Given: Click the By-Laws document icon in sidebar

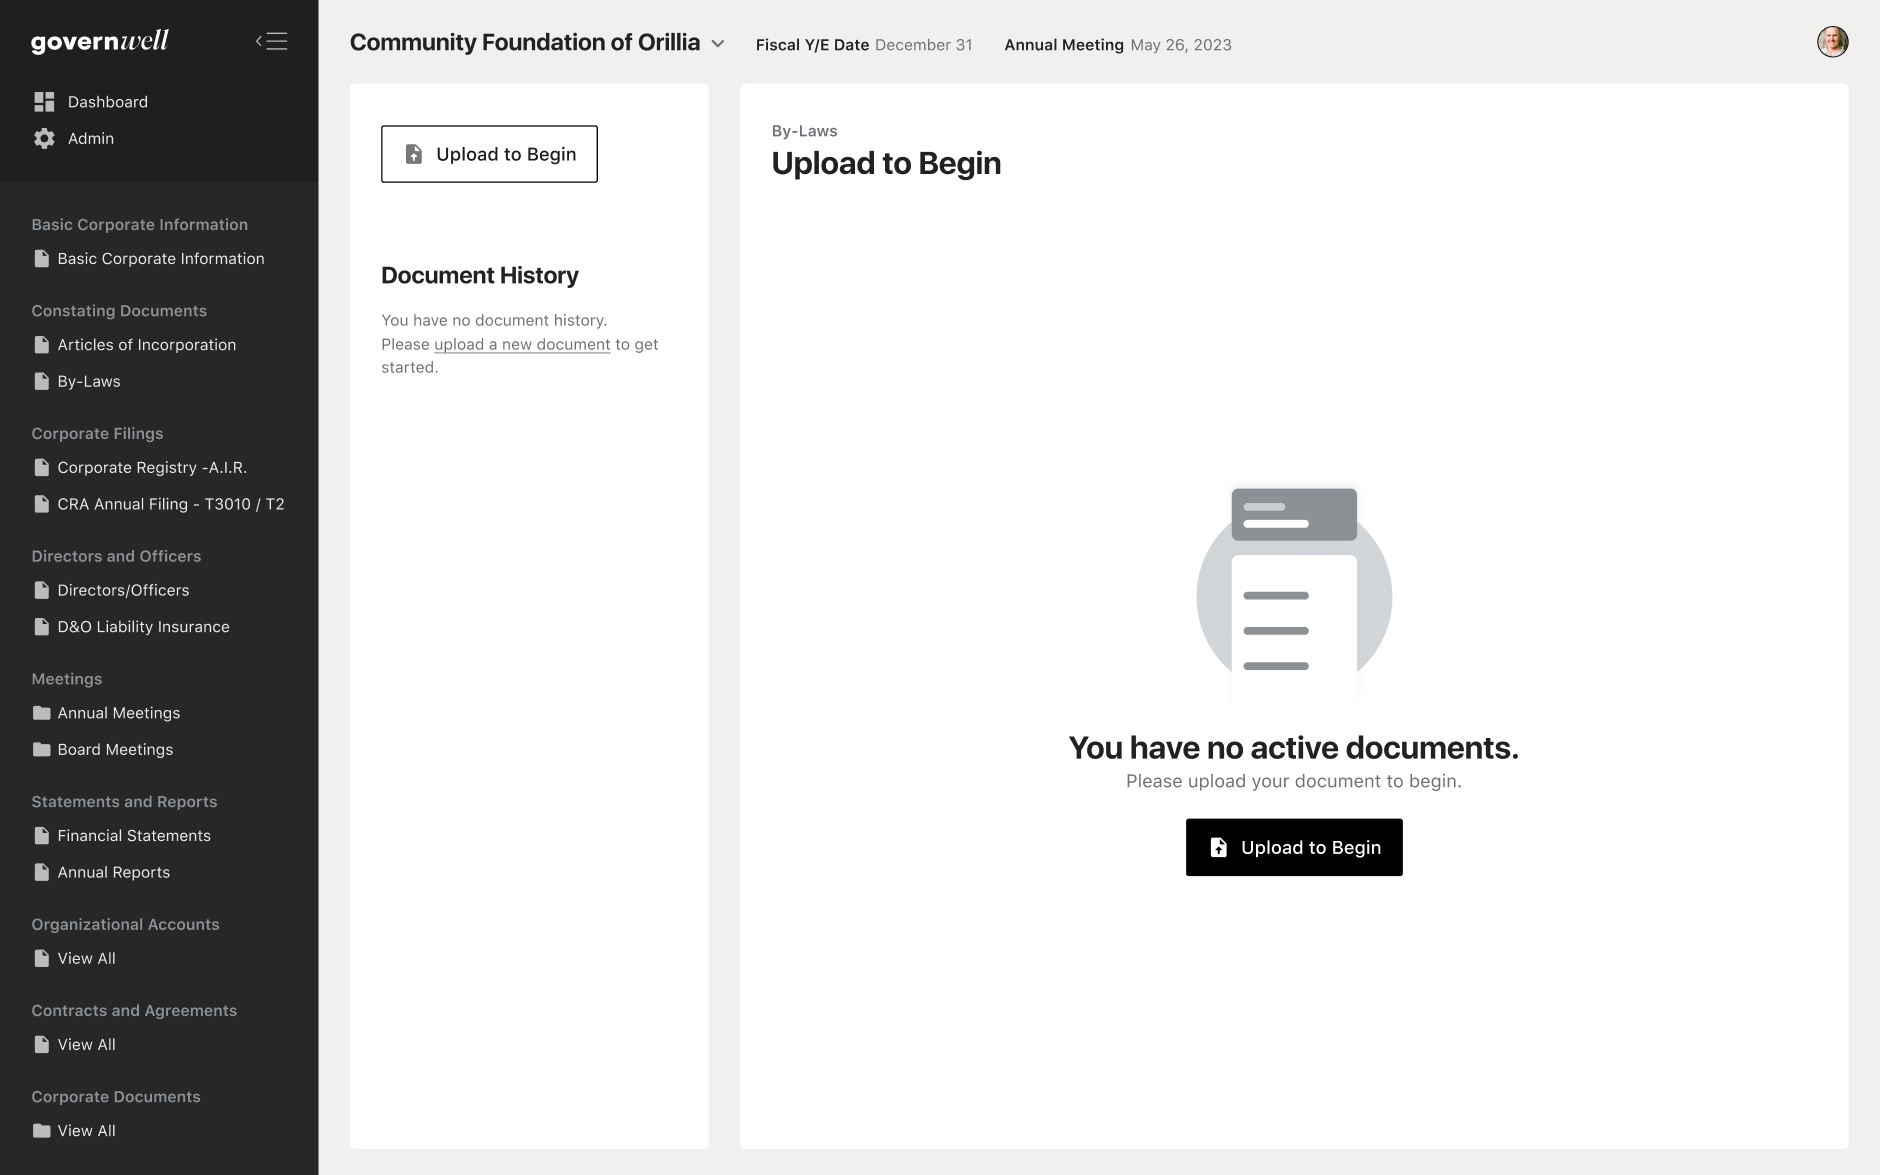Looking at the screenshot, I should pyautogui.click(x=41, y=382).
